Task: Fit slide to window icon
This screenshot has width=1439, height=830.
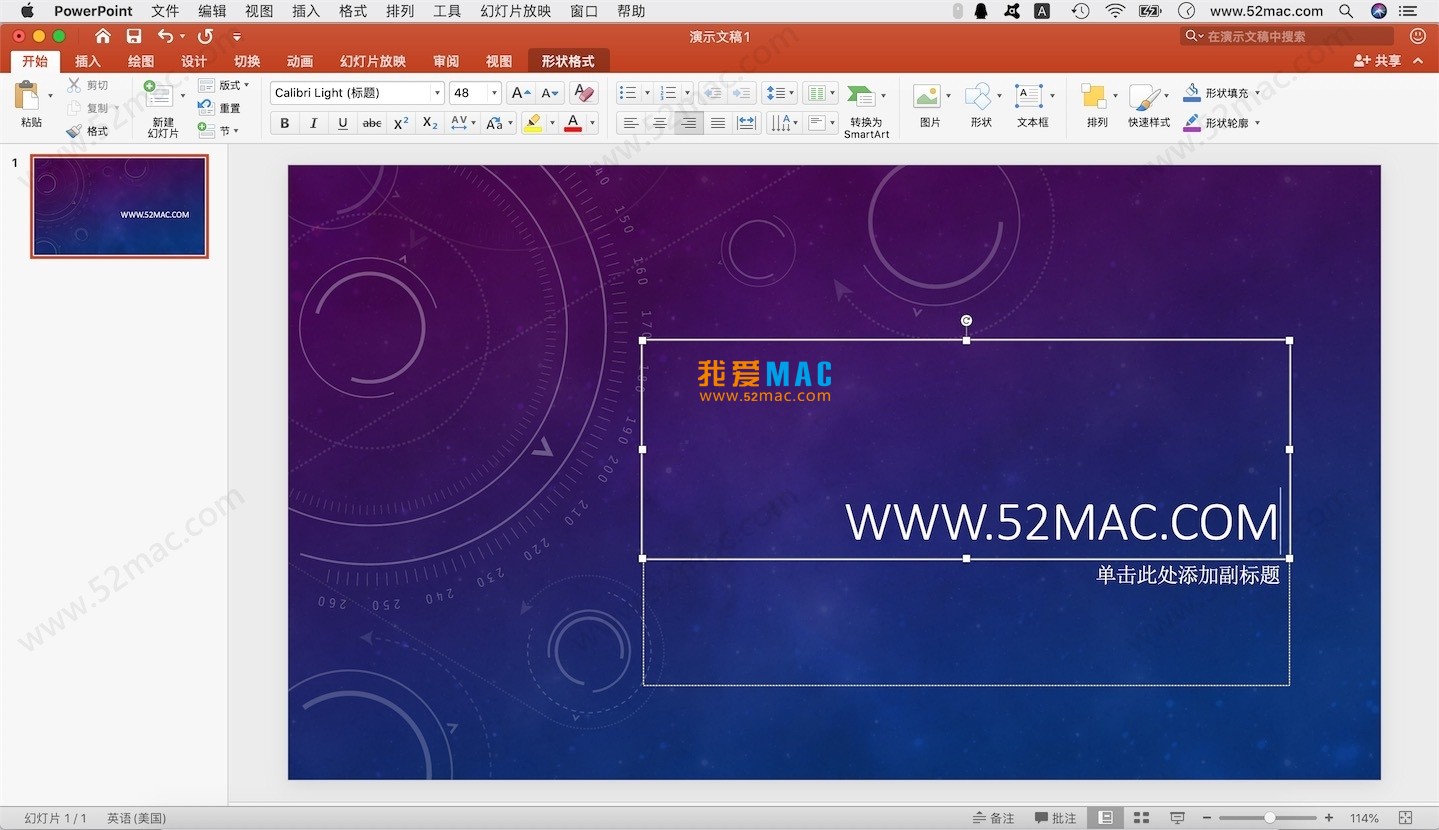Action: (1405, 818)
